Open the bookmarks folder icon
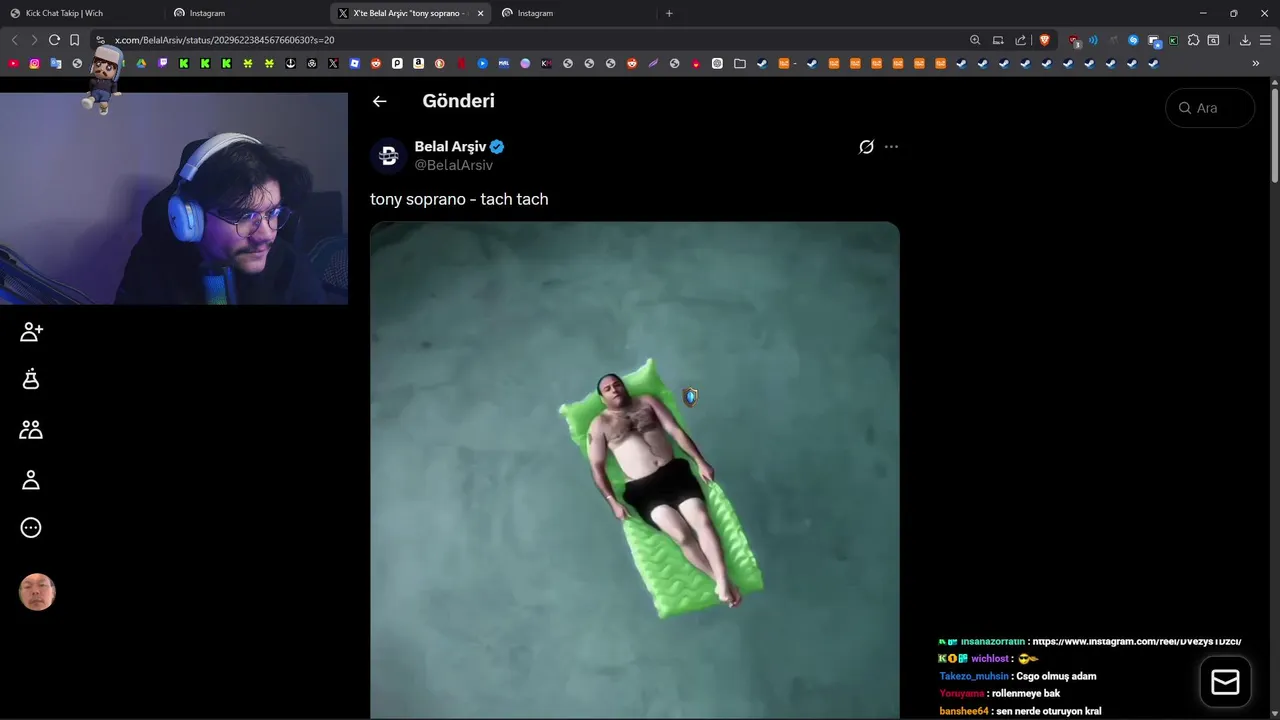 point(740,63)
